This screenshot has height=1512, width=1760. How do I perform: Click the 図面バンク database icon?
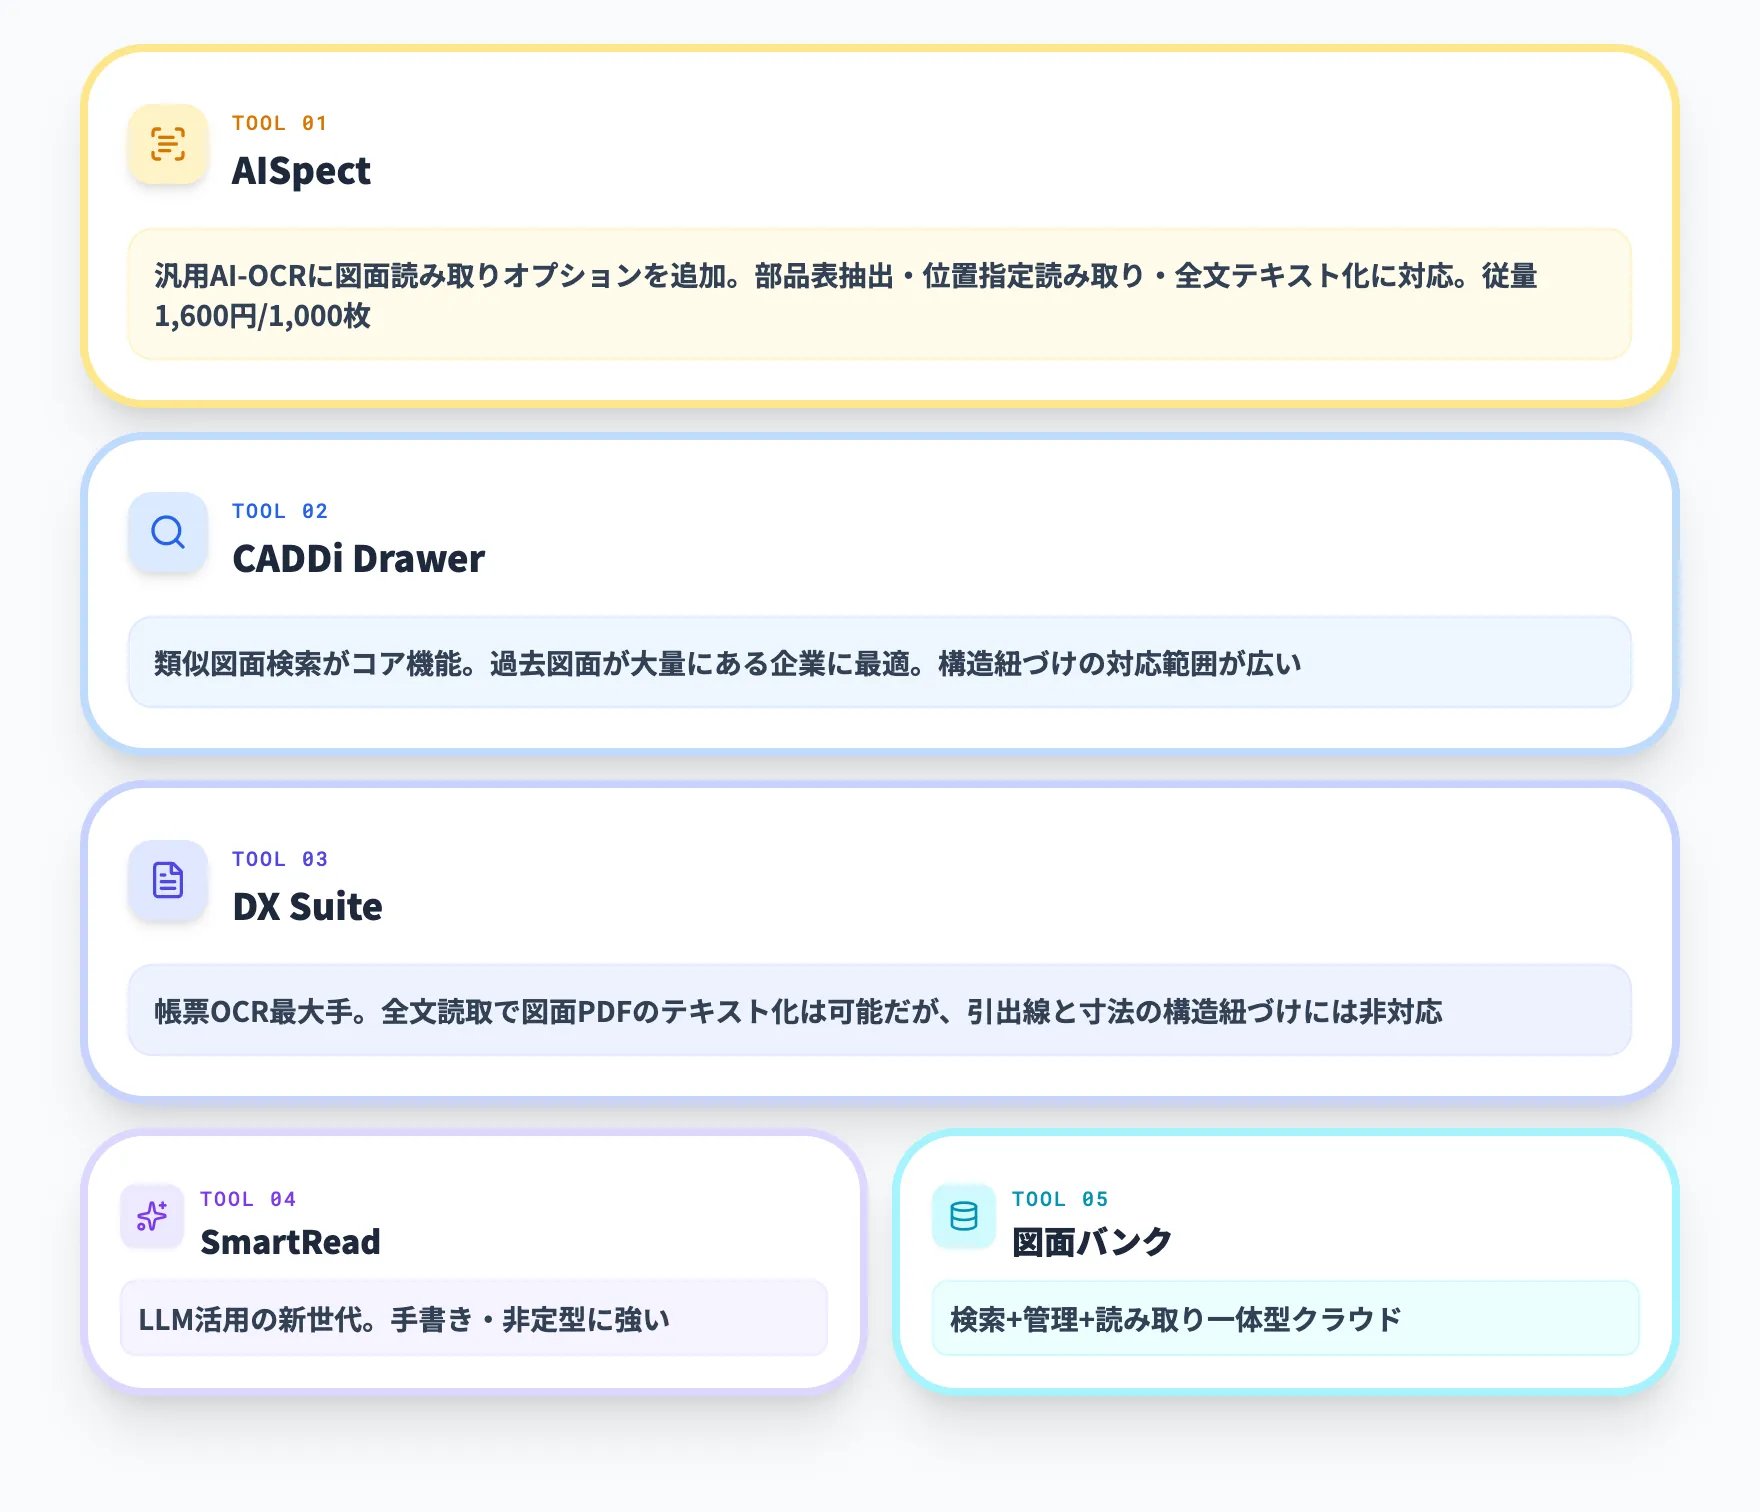click(x=963, y=1217)
